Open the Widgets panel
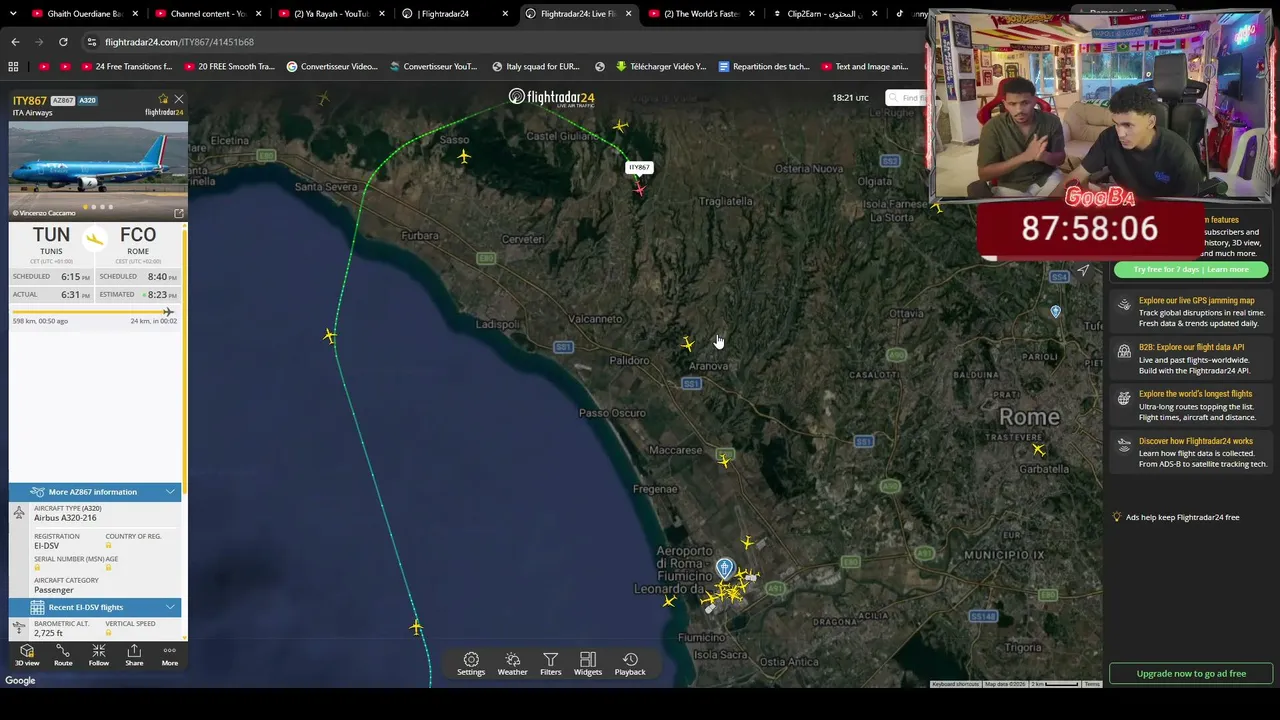Image resolution: width=1280 pixels, height=720 pixels. tap(588, 664)
